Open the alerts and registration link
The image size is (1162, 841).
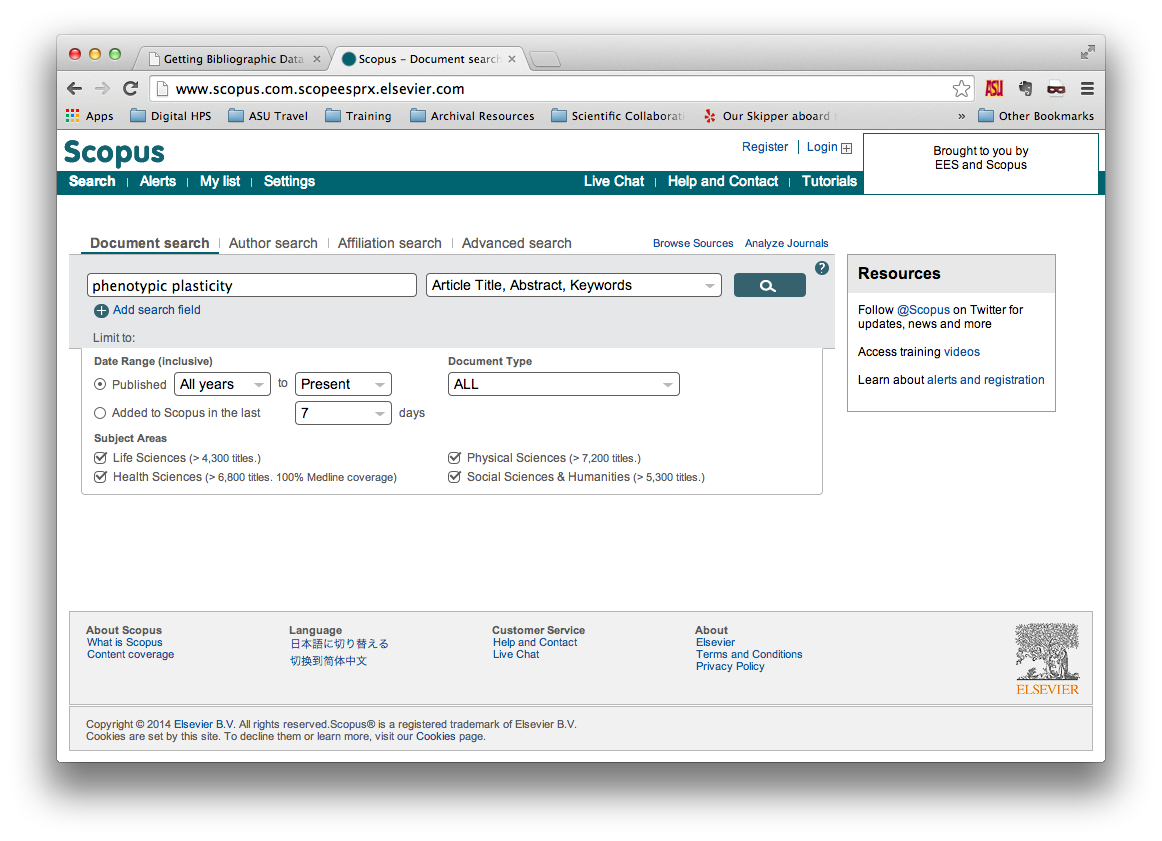coord(986,380)
